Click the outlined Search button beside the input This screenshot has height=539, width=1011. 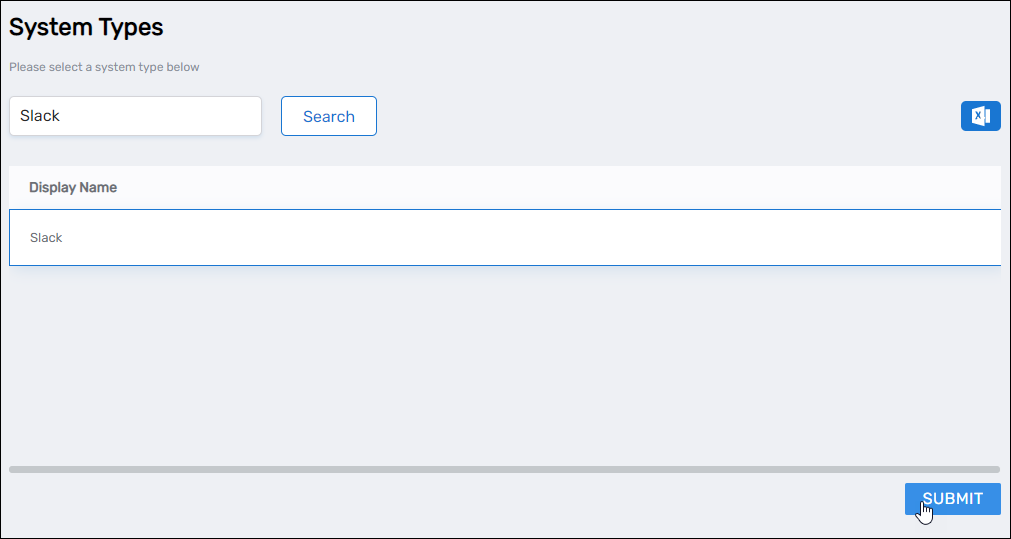328,116
